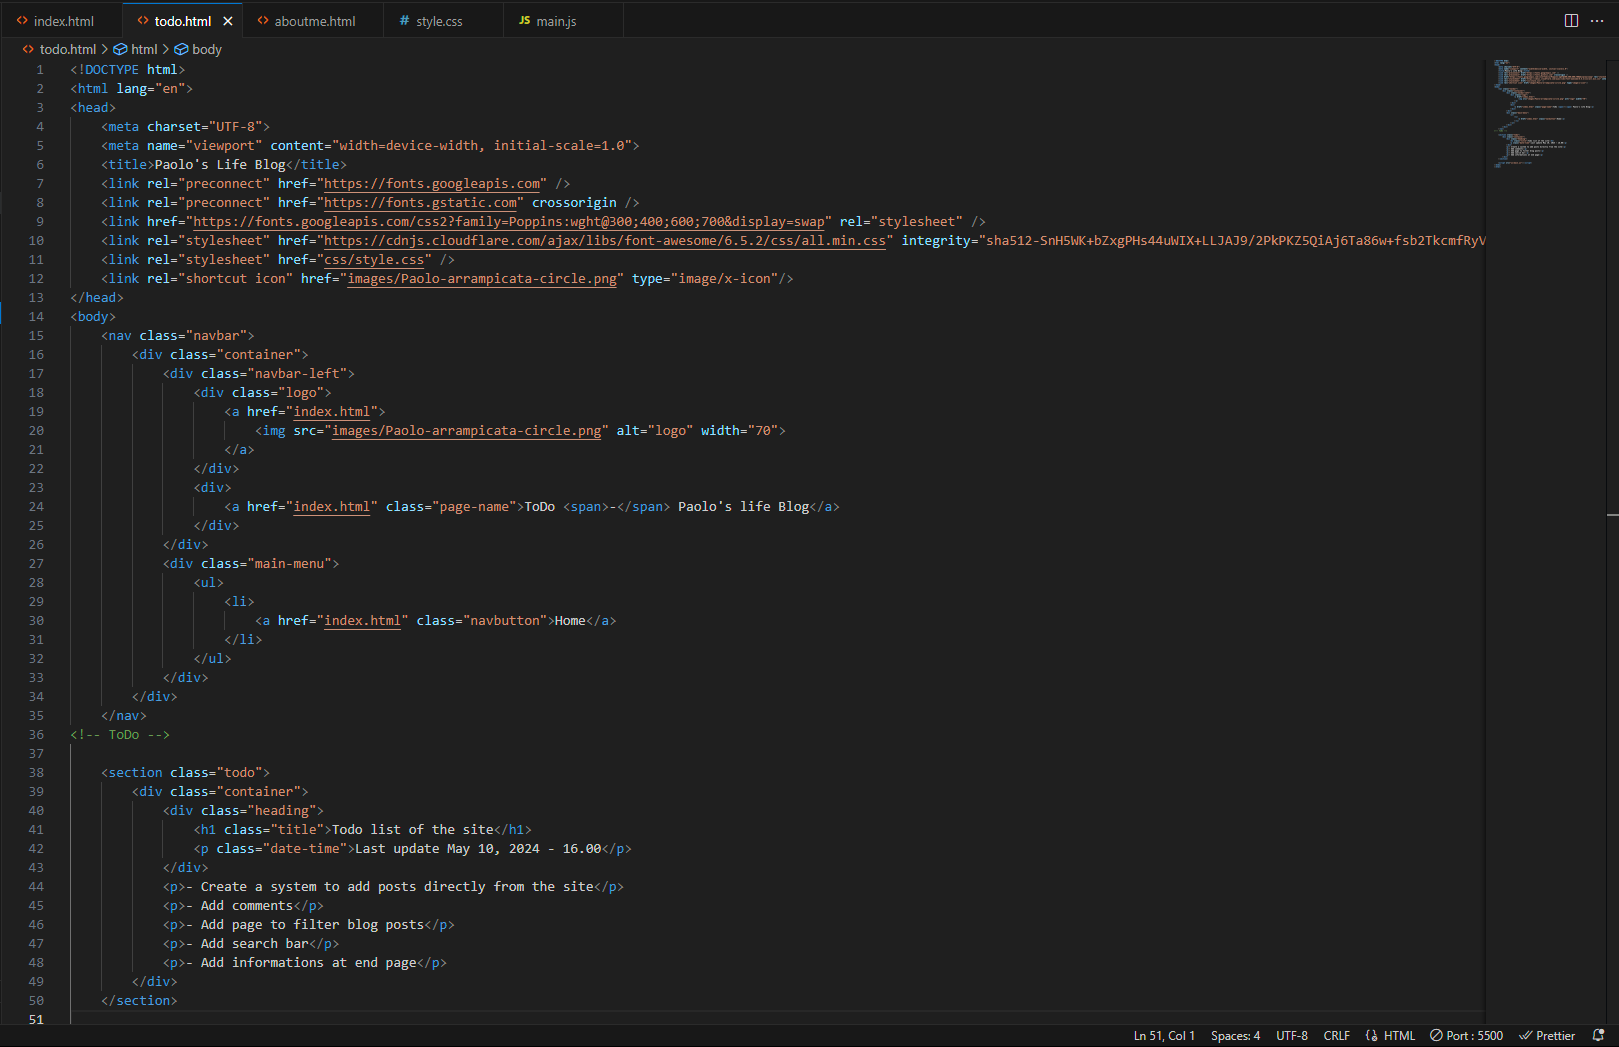1619x1047 pixels.
Task: Follow index.html link in navbutton anchor
Action: click(362, 621)
